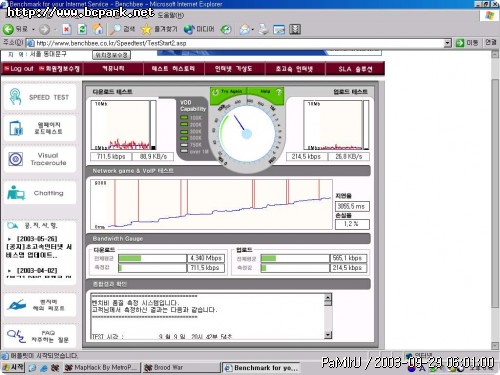Image resolution: width=500 pixels, height=375 pixels.
Task: Expand the address bar dropdown arrow
Action: pos(447,43)
